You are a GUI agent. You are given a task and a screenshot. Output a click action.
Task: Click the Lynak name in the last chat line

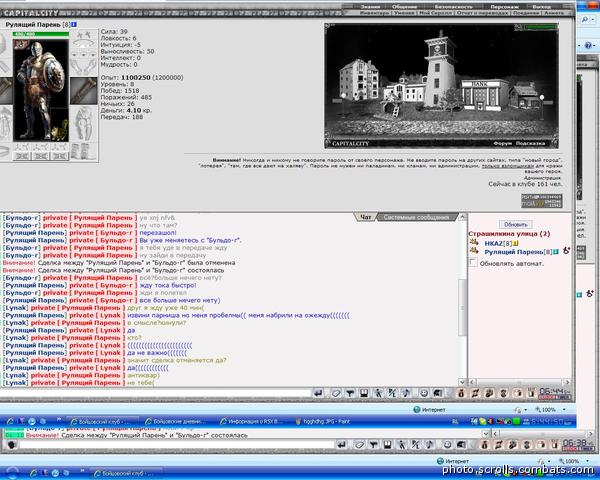click(15, 383)
